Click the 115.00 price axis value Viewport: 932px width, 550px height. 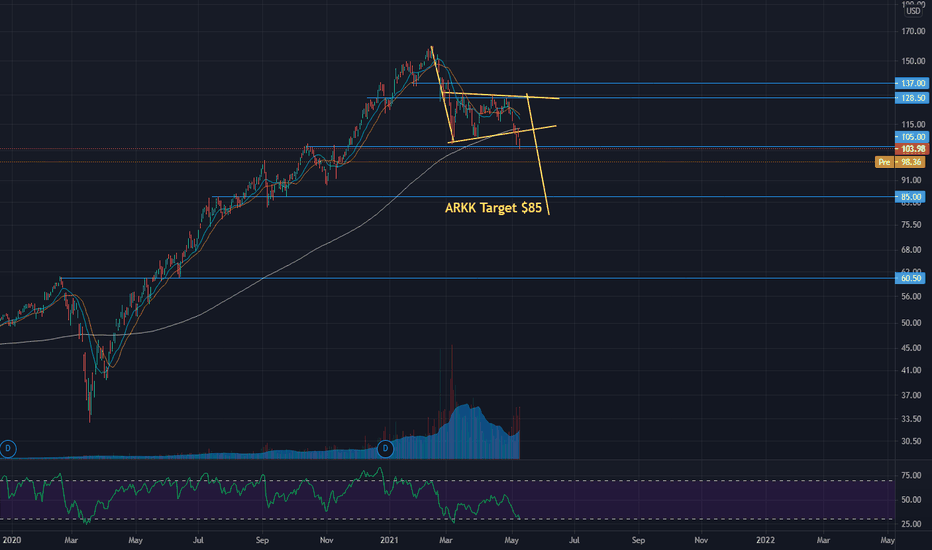913,124
